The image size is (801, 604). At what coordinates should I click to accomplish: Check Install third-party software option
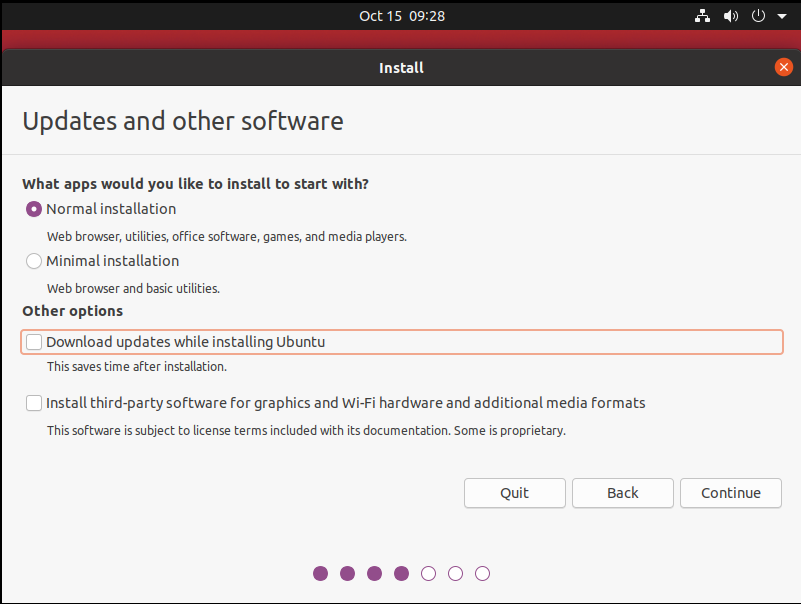pyautogui.click(x=34, y=403)
